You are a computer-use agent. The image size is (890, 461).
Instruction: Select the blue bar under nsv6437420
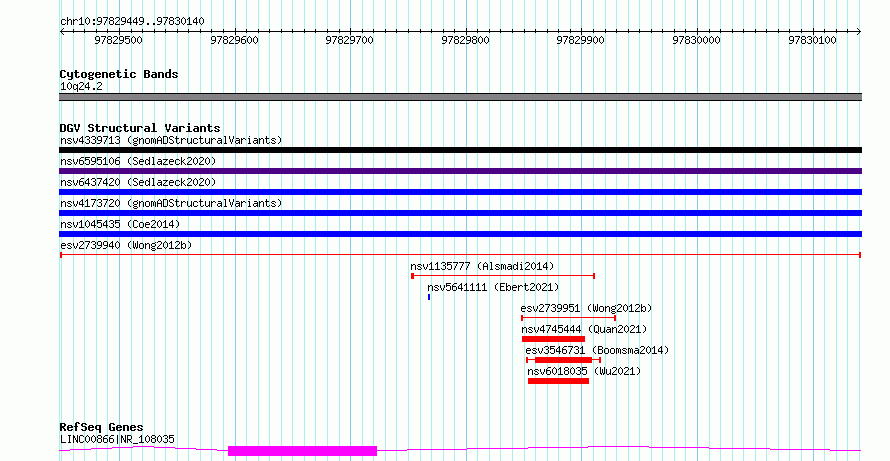460,192
